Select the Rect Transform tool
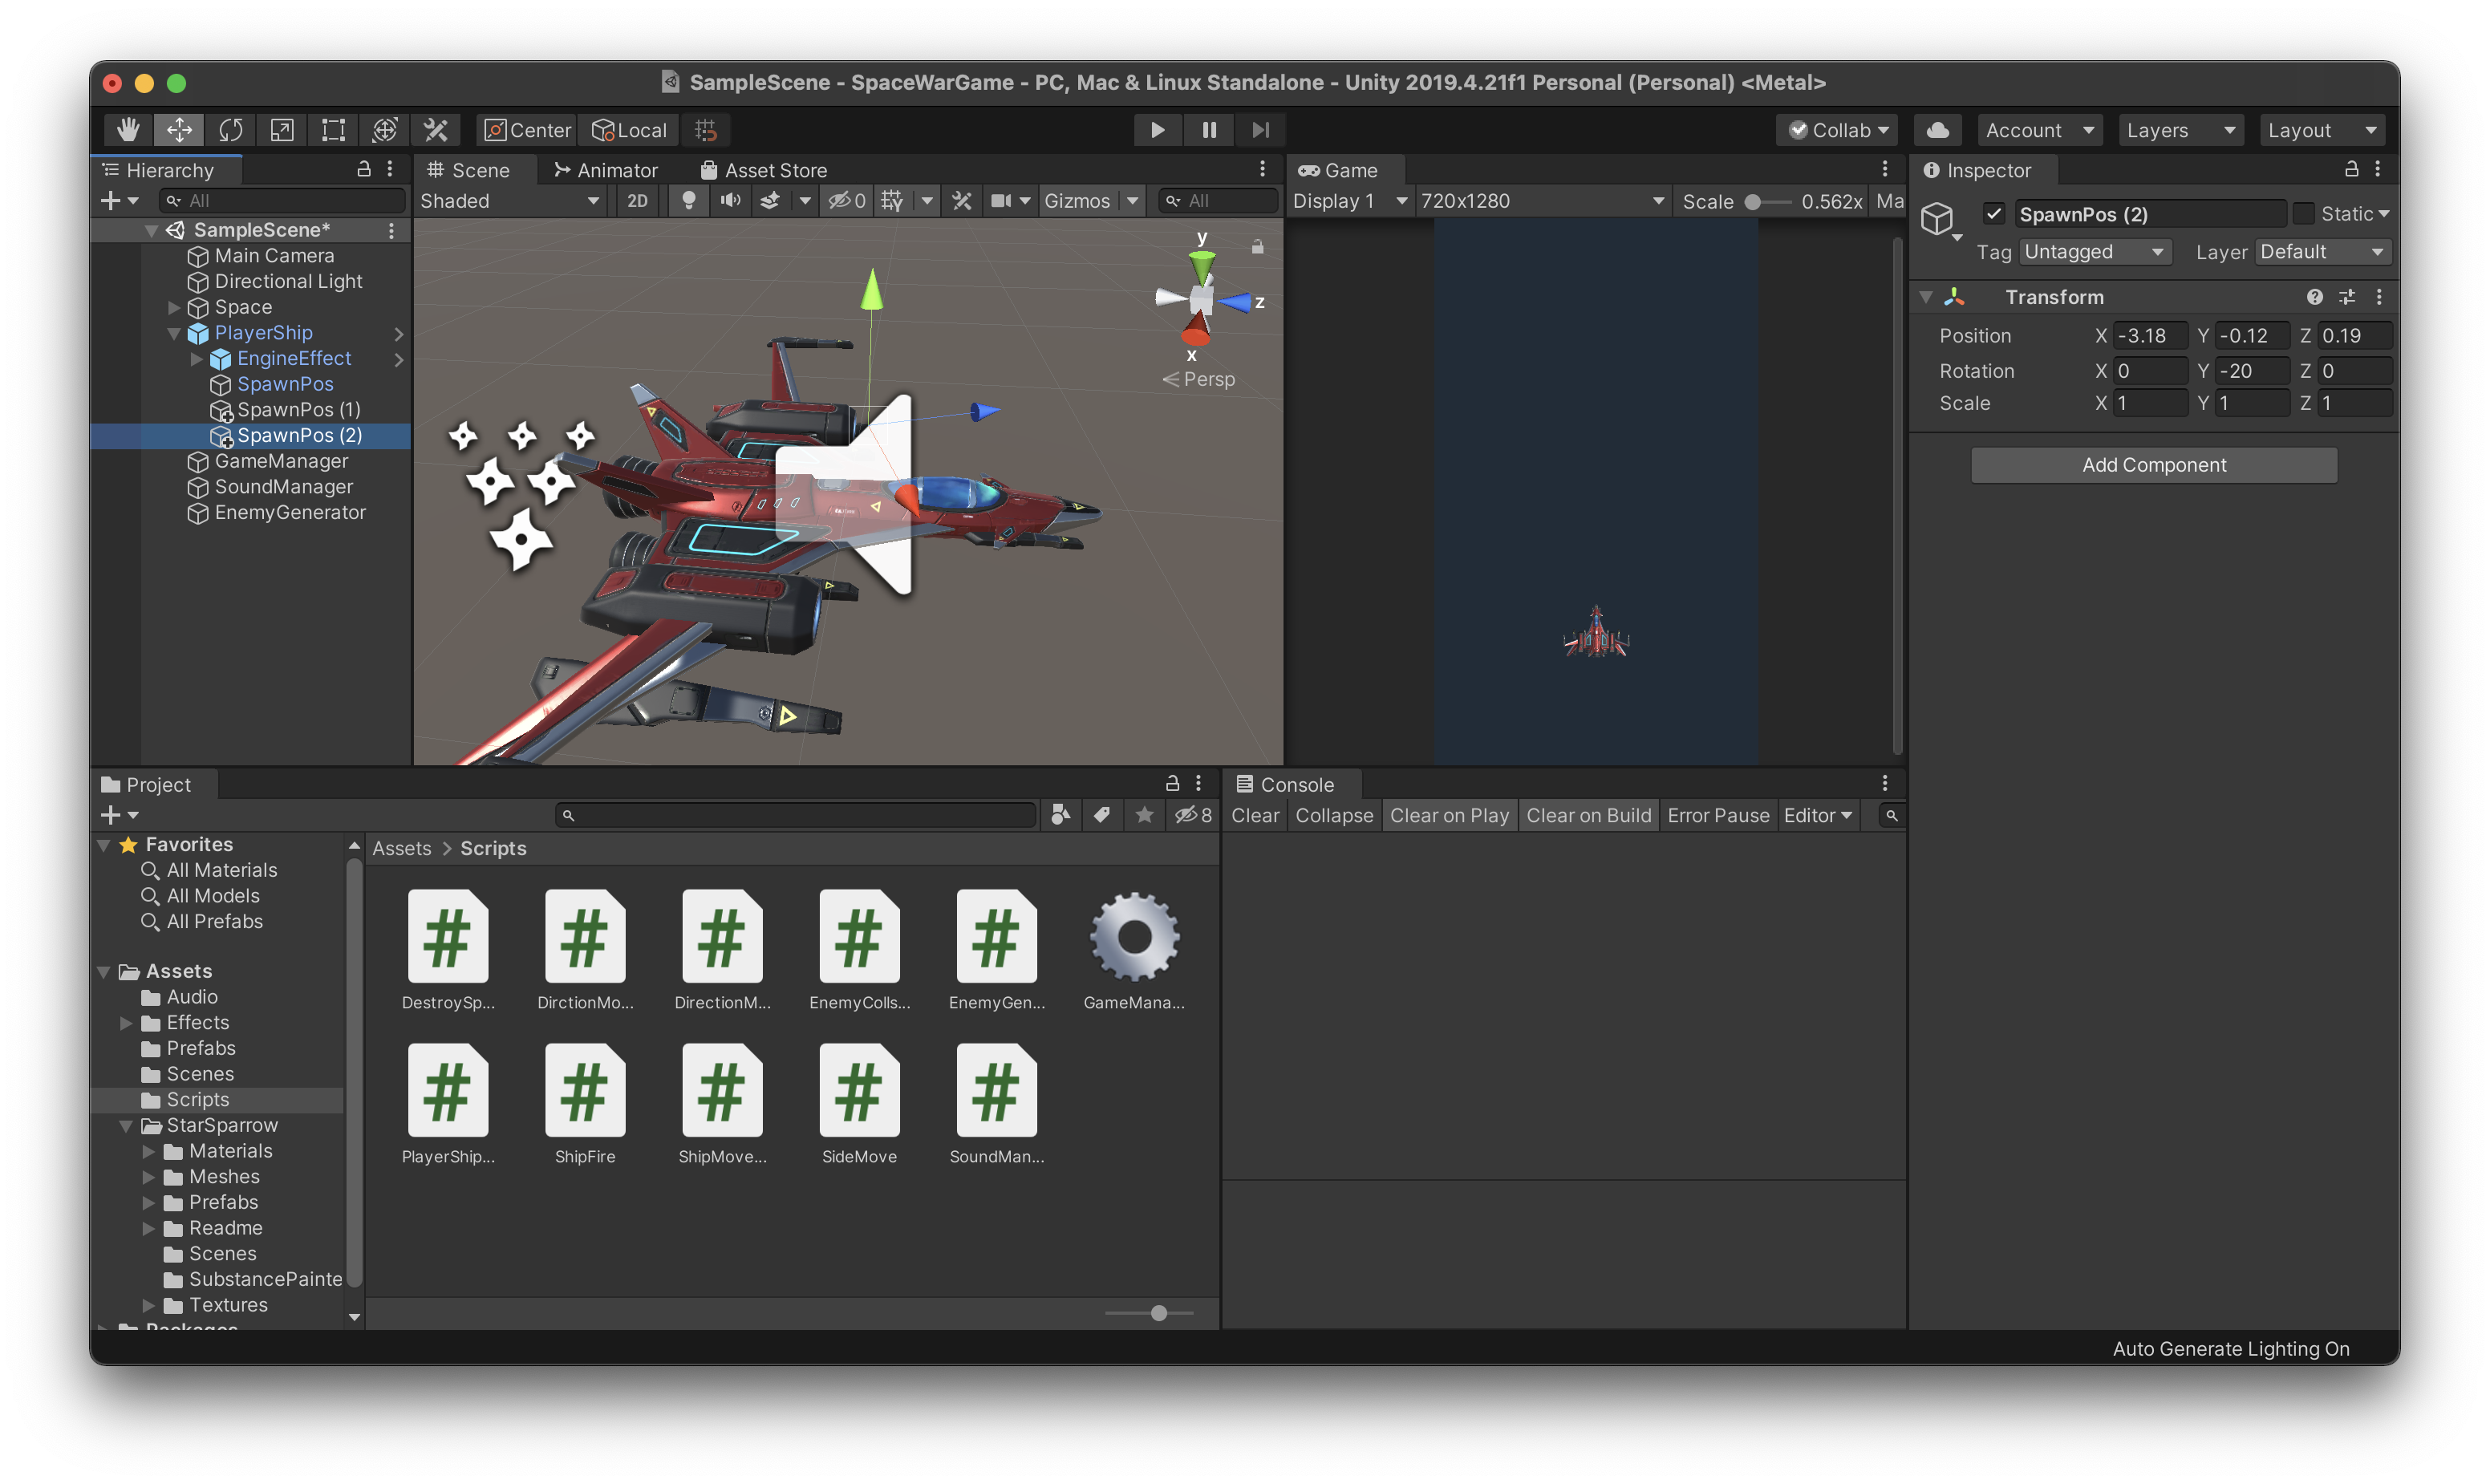 click(333, 130)
